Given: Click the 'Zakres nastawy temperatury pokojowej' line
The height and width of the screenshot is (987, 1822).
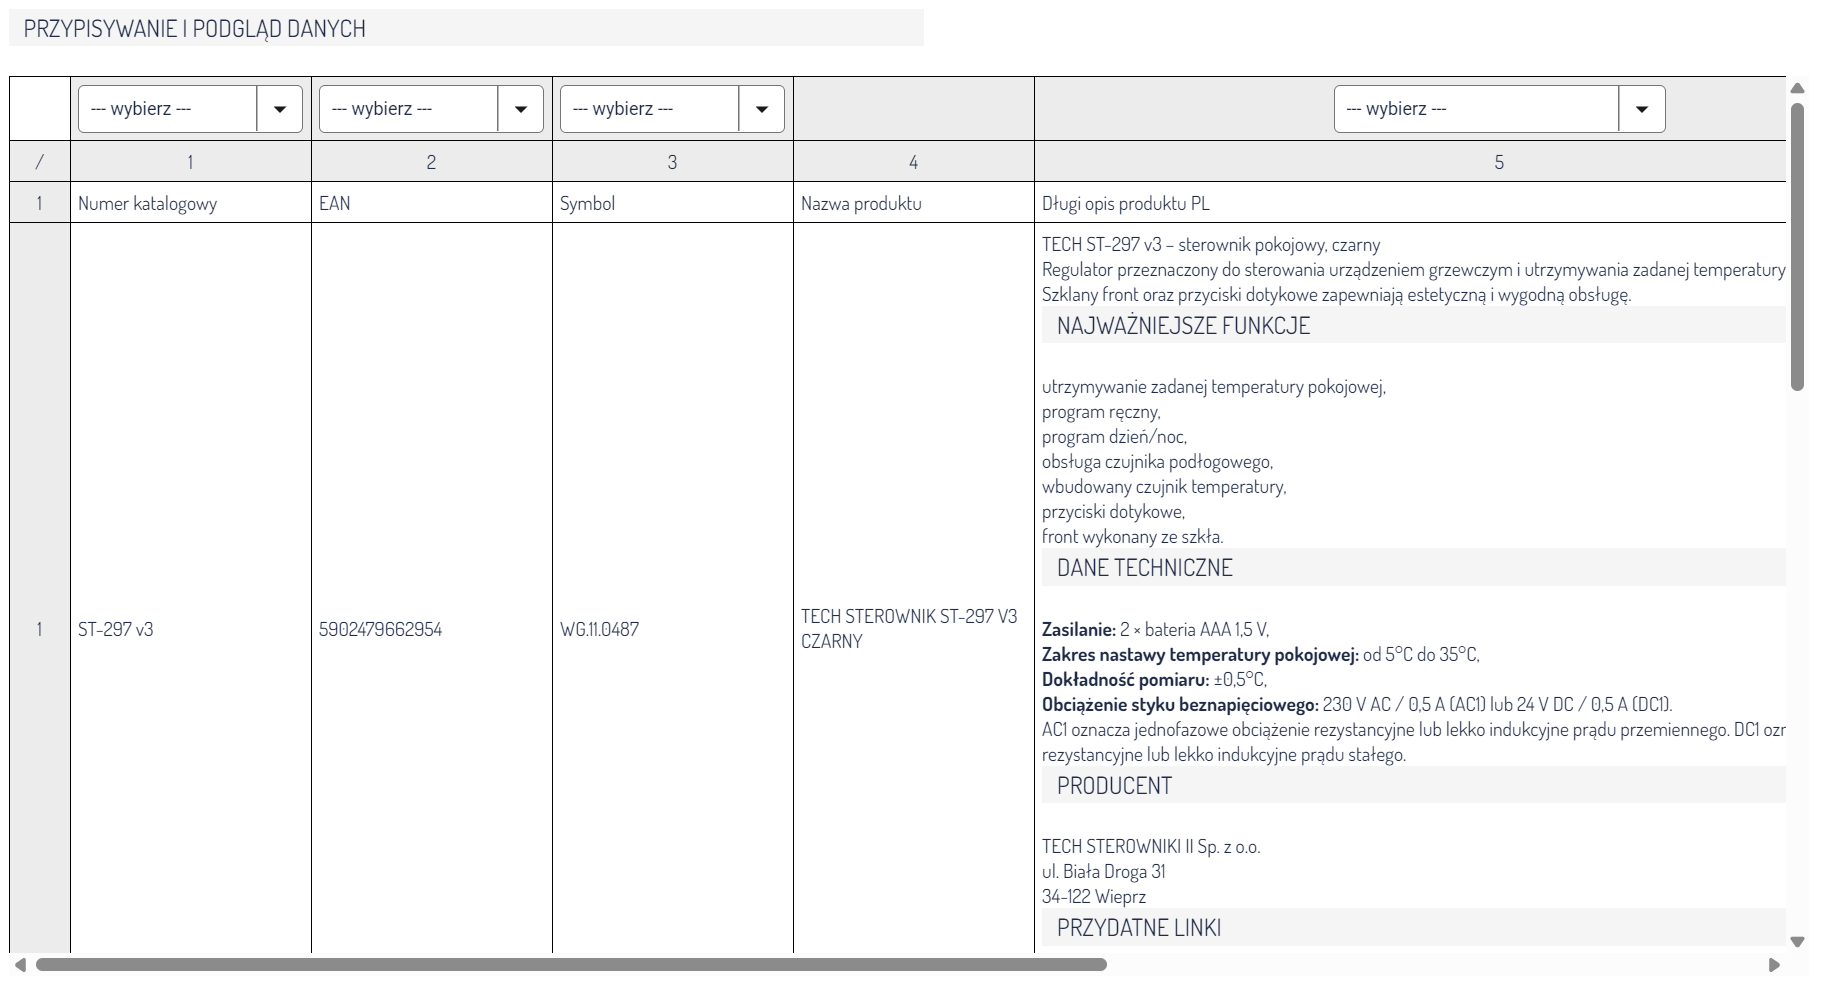Looking at the screenshot, I should tap(1261, 654).
